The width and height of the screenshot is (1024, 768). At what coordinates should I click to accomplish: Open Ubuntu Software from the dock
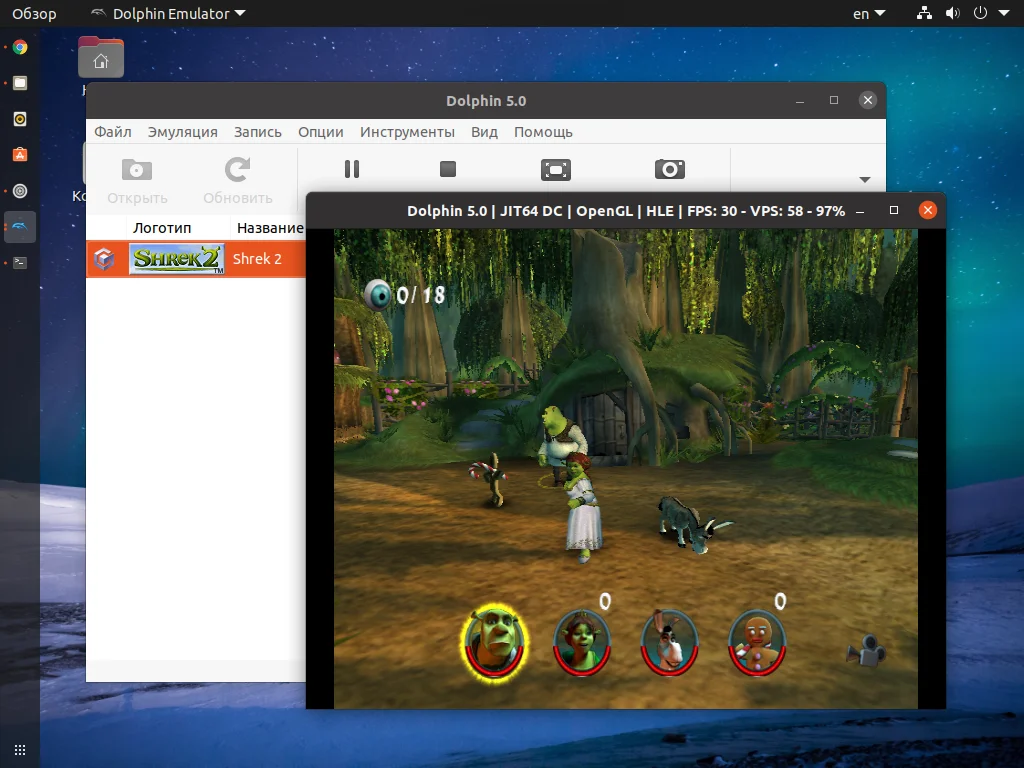click(20, 155)
